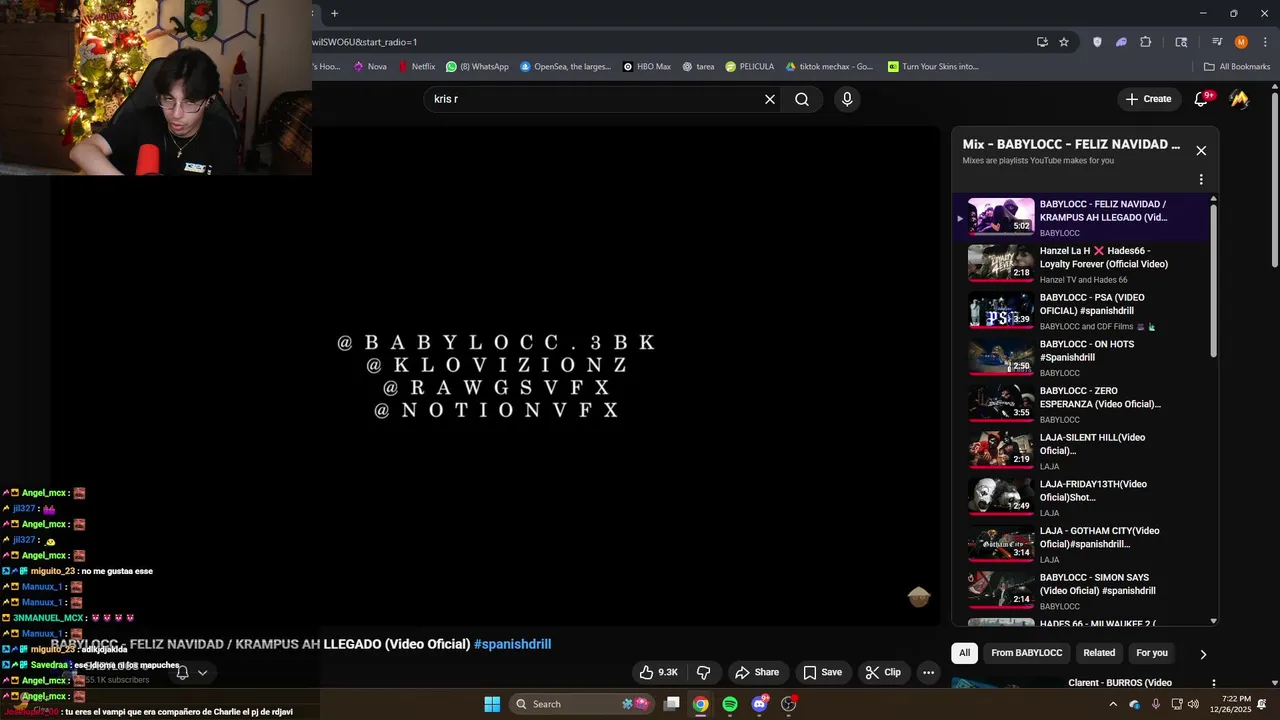Start voice search with the microphone icon
This screenshot has width=1280, height=720.
coord(847,99)
